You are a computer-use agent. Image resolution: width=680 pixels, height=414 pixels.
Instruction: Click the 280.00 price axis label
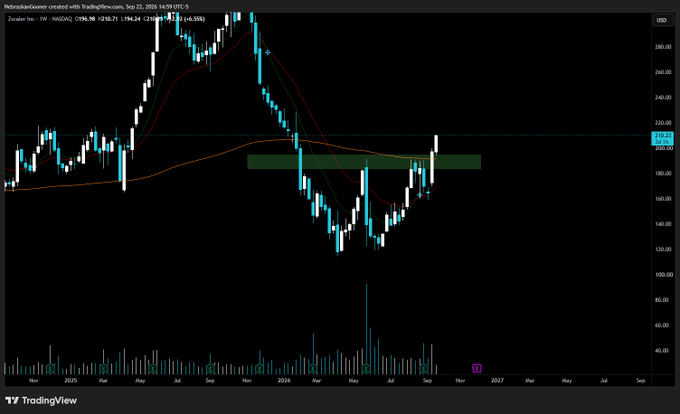tap(664, 47)
